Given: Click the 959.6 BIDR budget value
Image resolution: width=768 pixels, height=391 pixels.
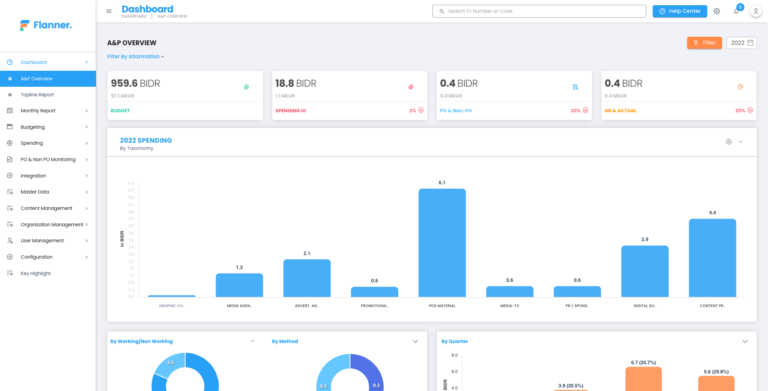Looking at the screenshot, I should 136,84.
